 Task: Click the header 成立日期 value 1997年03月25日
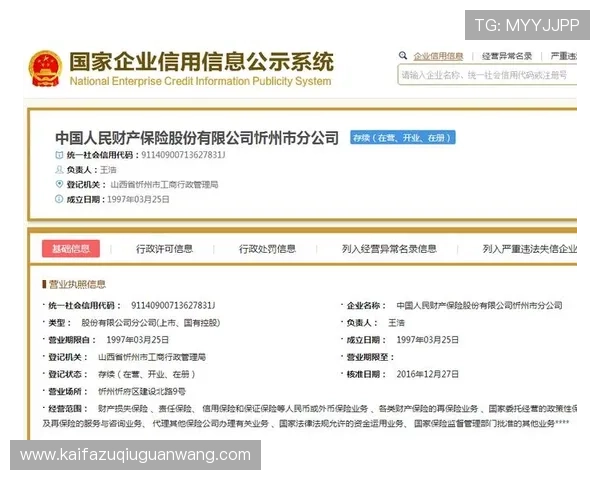point(138,199)
